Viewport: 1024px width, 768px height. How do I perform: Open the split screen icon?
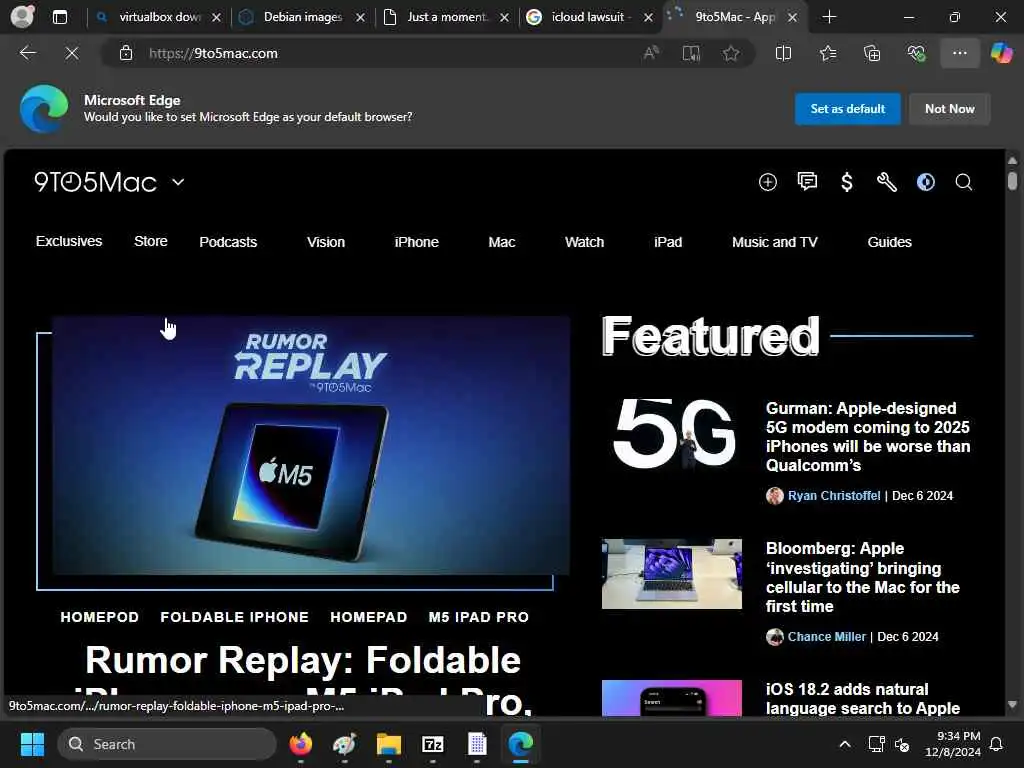pyautogui.click(x=783, y=53)
